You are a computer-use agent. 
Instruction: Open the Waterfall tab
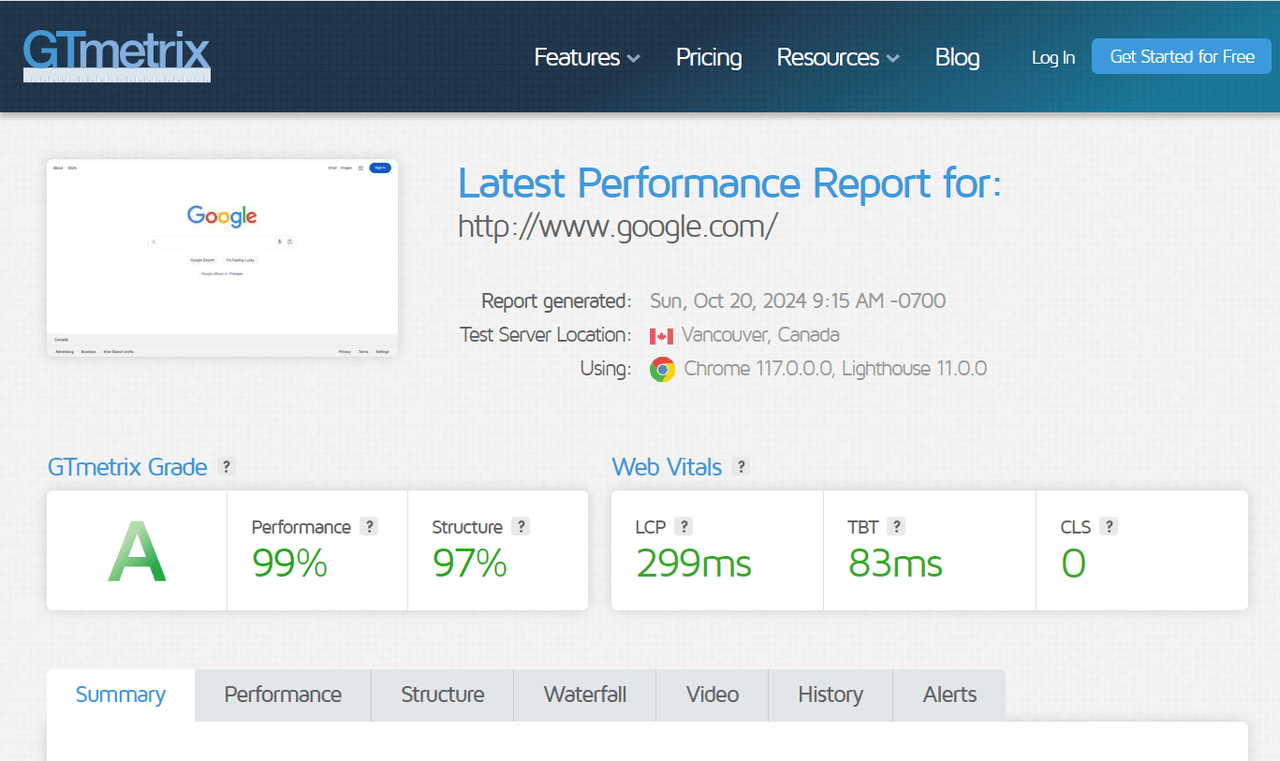point(585,695)
